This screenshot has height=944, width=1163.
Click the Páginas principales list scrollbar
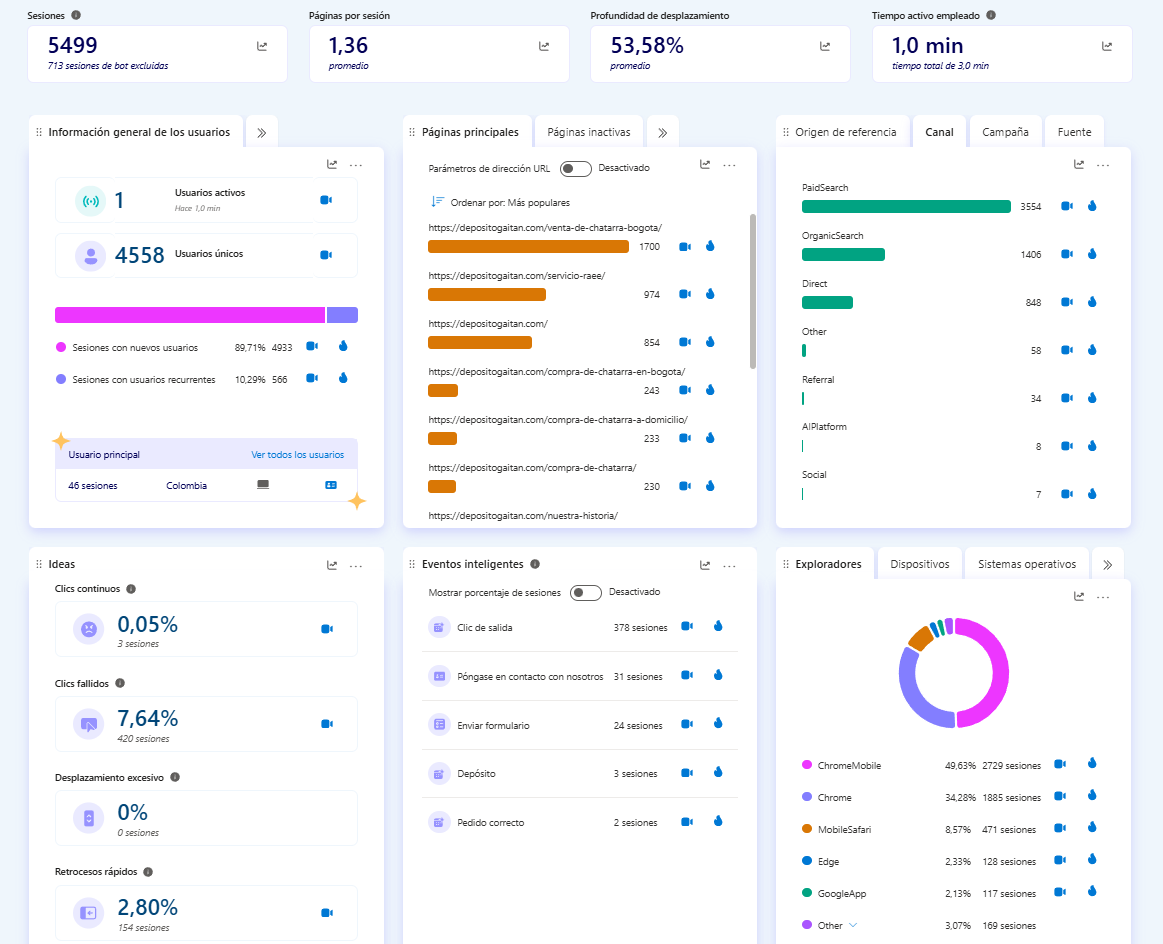click(x=752, y=290)
